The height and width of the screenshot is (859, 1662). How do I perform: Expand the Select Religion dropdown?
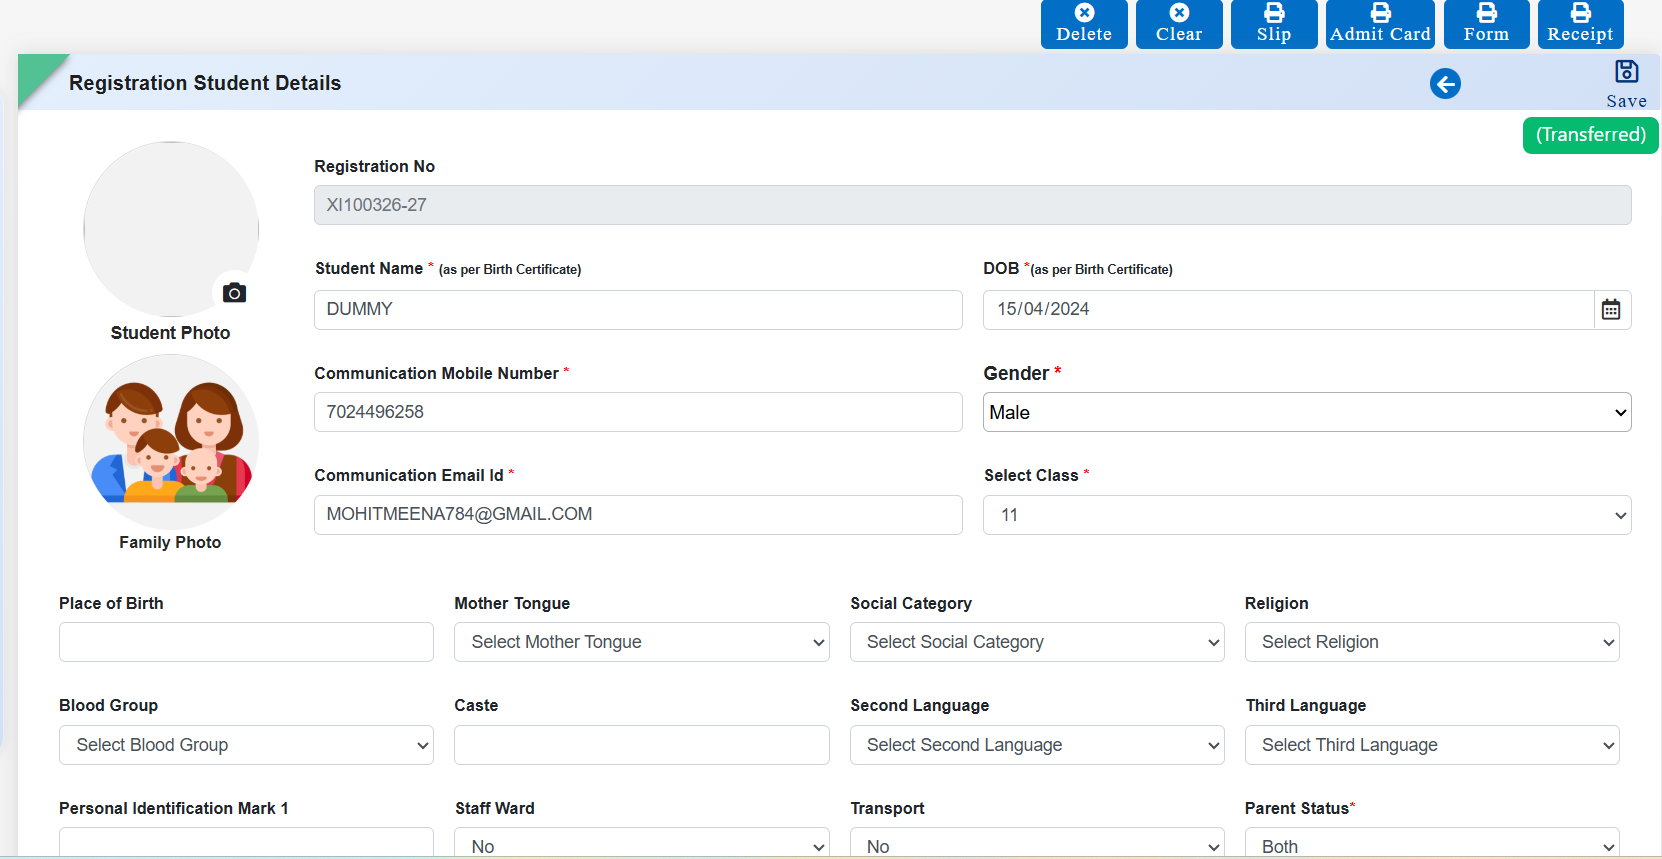[x=1431, y=642]
